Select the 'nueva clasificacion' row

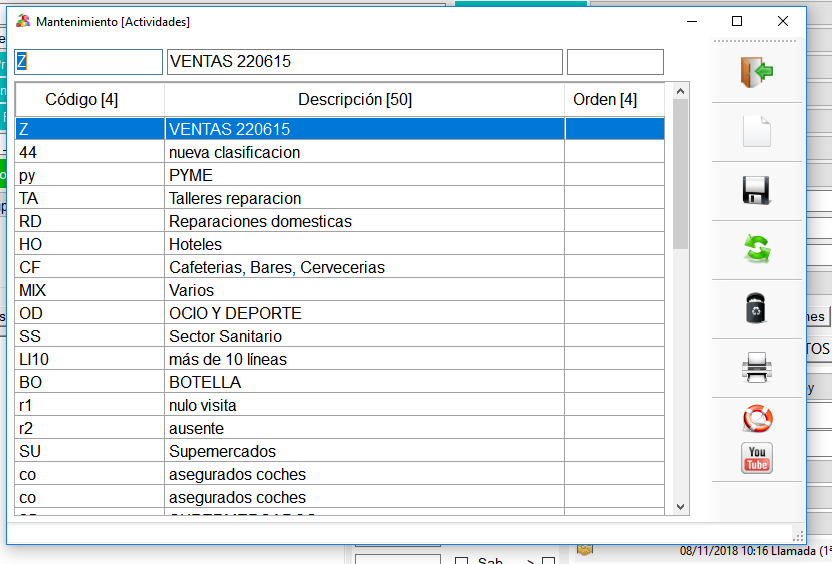[340, 152]
